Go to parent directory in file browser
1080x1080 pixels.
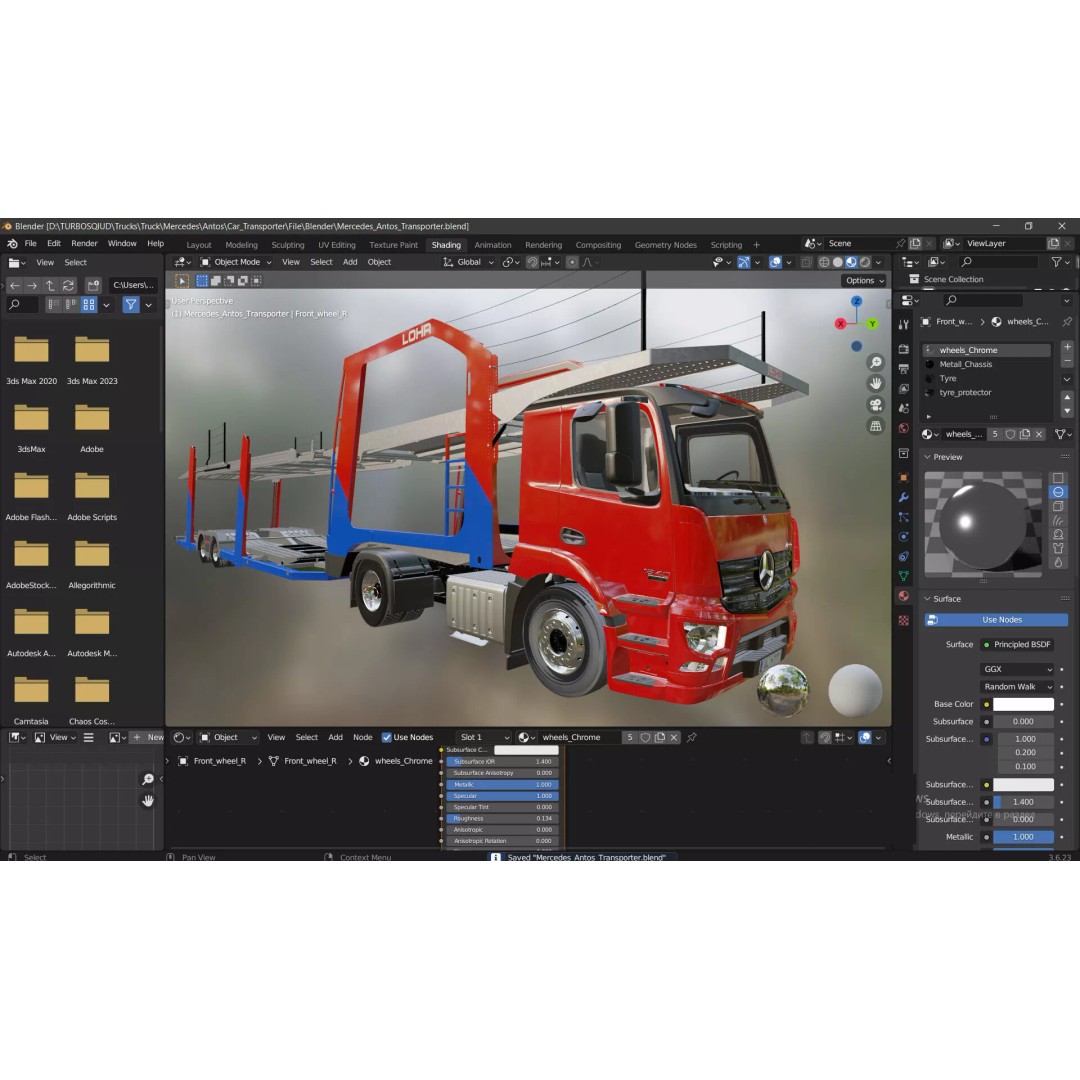click(x=50, y=285)
